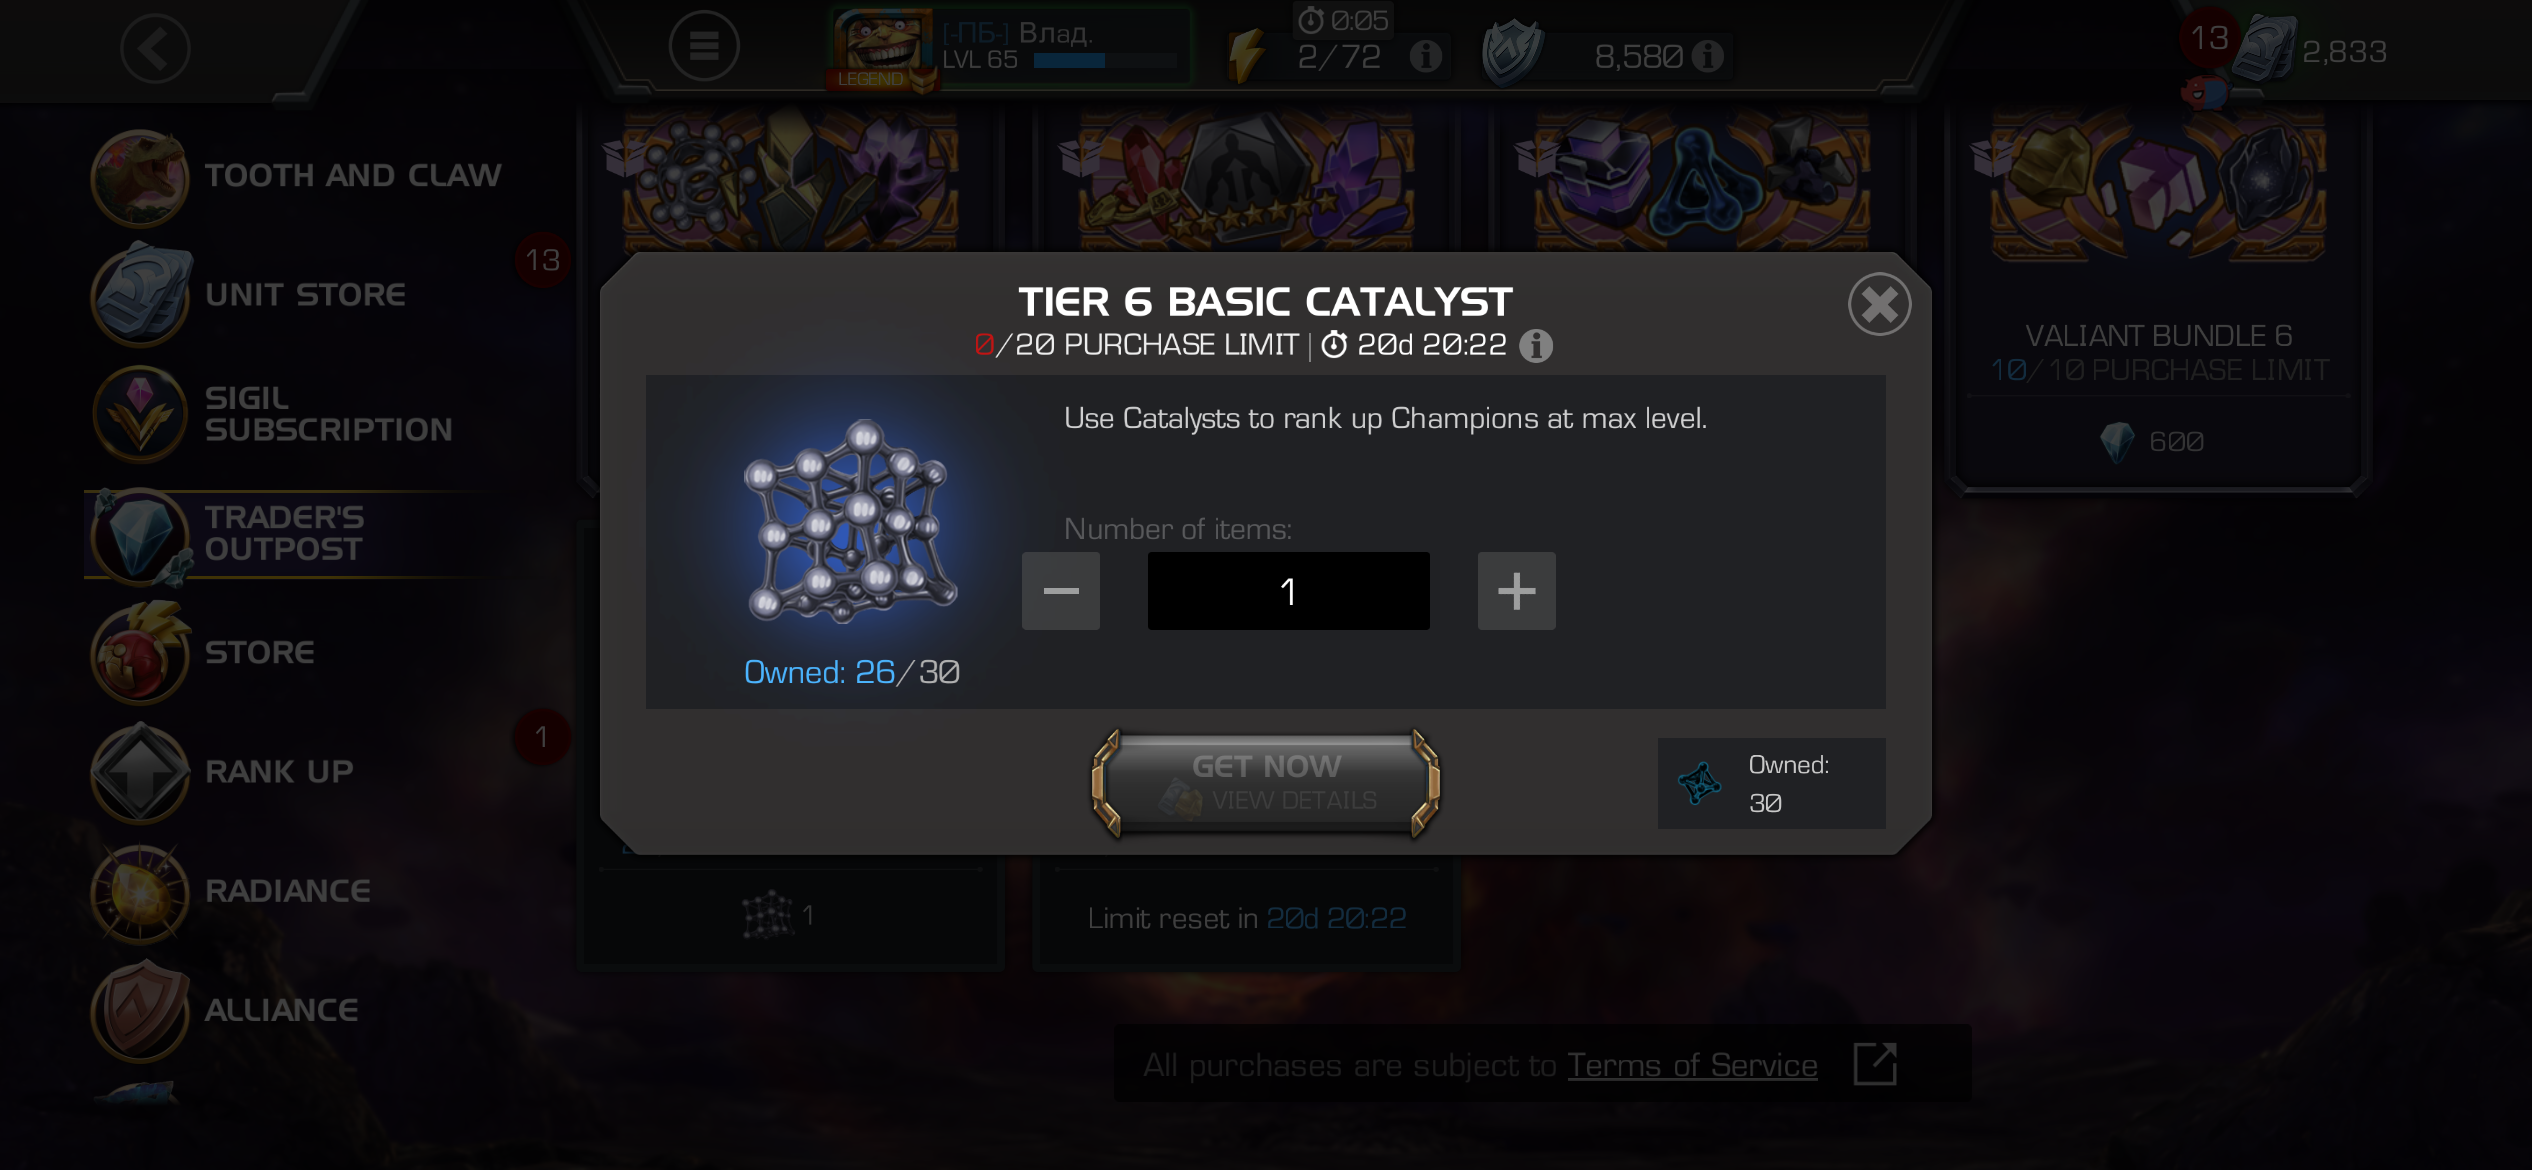The width and height of the screenshot is (2532, 1170).
Task: Close the Tier 6 Basic Catalyst dialog
Action: pyautogui.click(x=1879, y=304)
